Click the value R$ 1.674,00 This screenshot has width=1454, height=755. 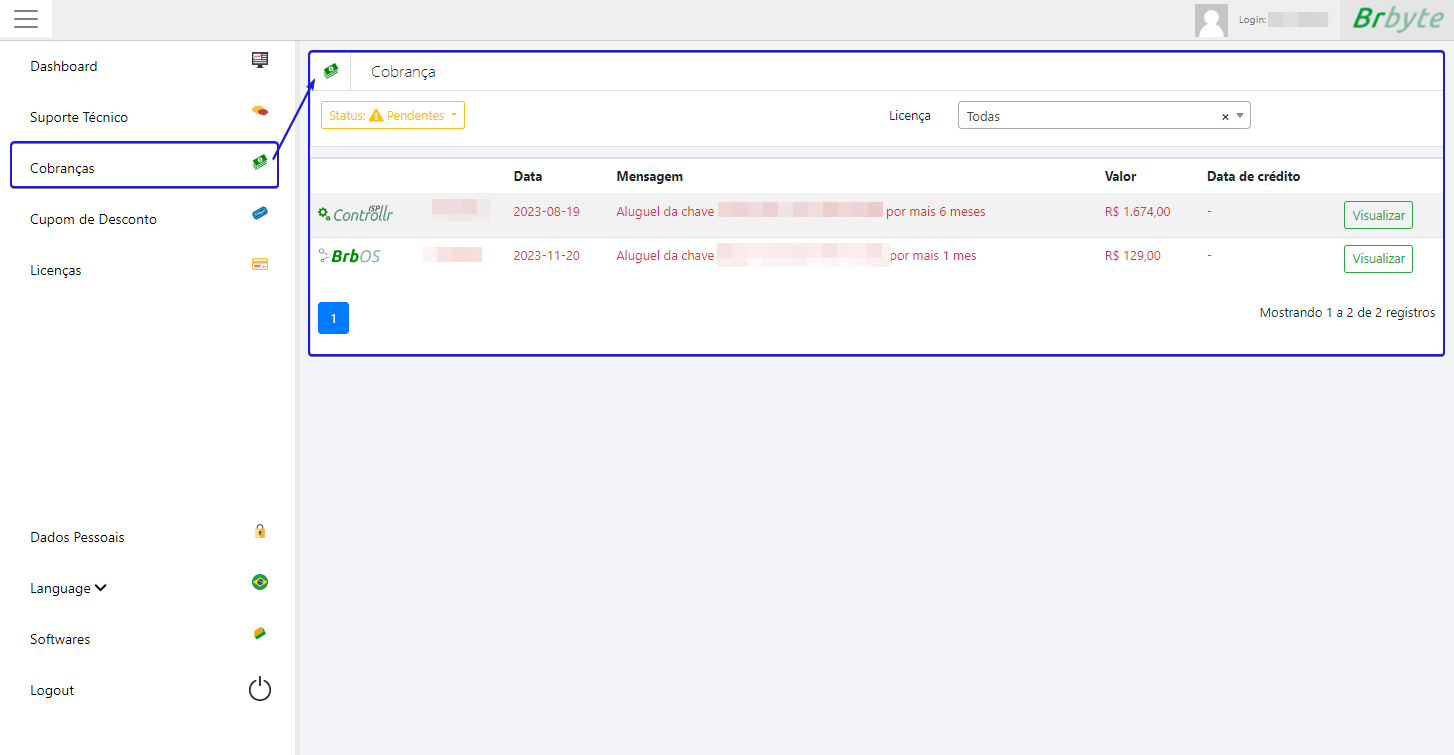point(1138,212)
